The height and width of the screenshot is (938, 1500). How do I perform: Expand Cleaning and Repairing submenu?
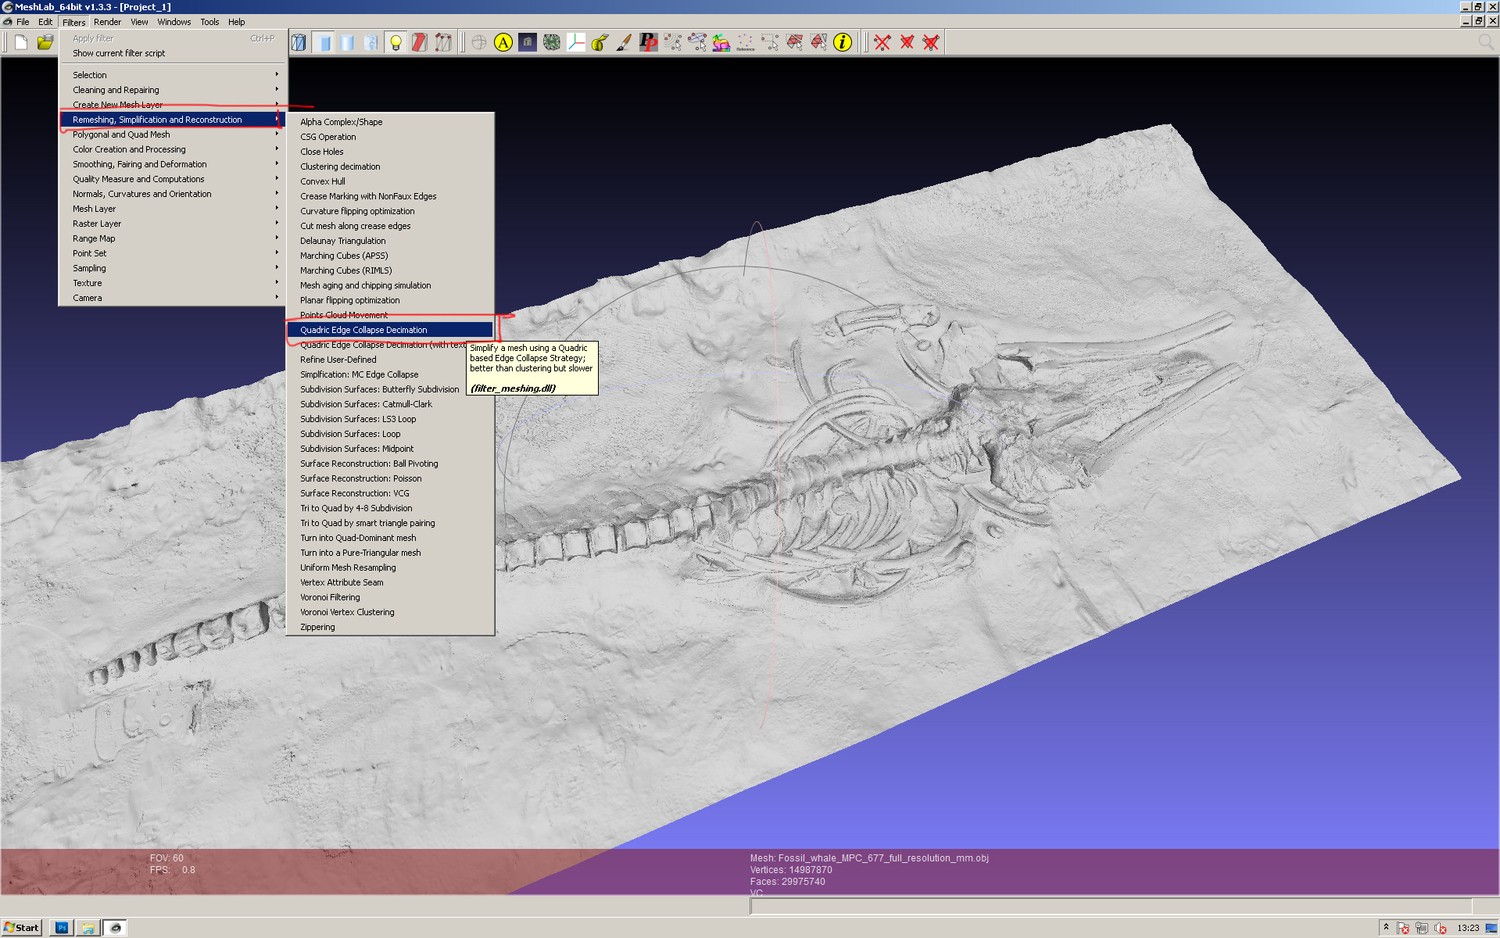(x=173, y=90)
